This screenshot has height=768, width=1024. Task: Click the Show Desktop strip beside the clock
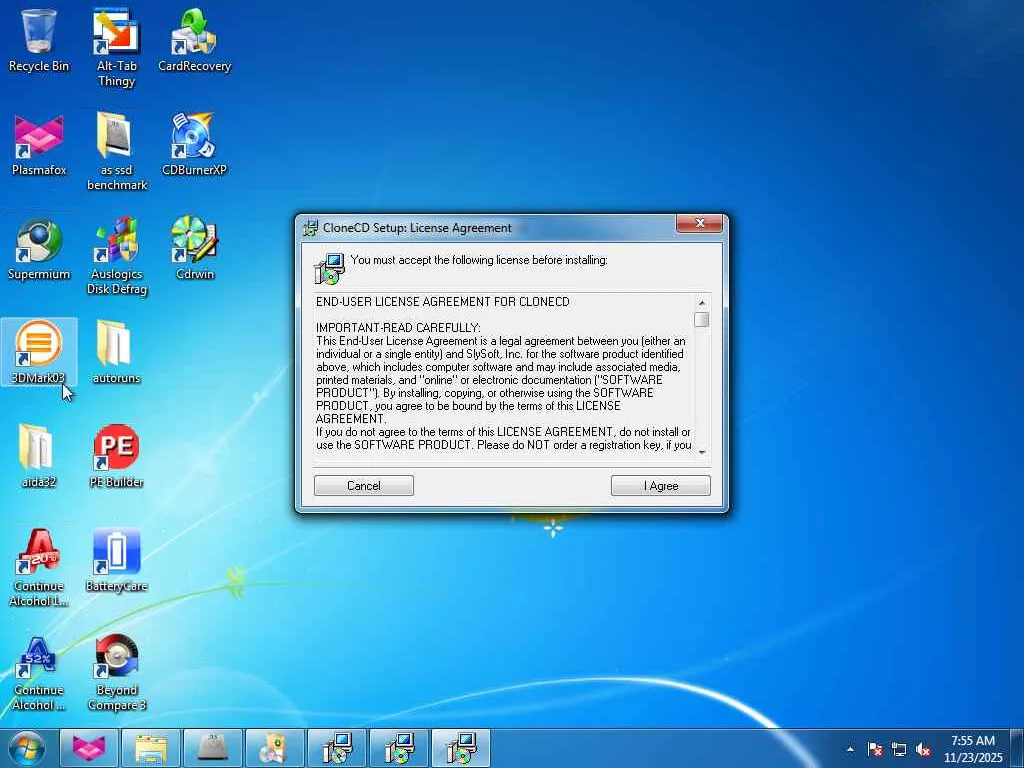pos(1017,748)
